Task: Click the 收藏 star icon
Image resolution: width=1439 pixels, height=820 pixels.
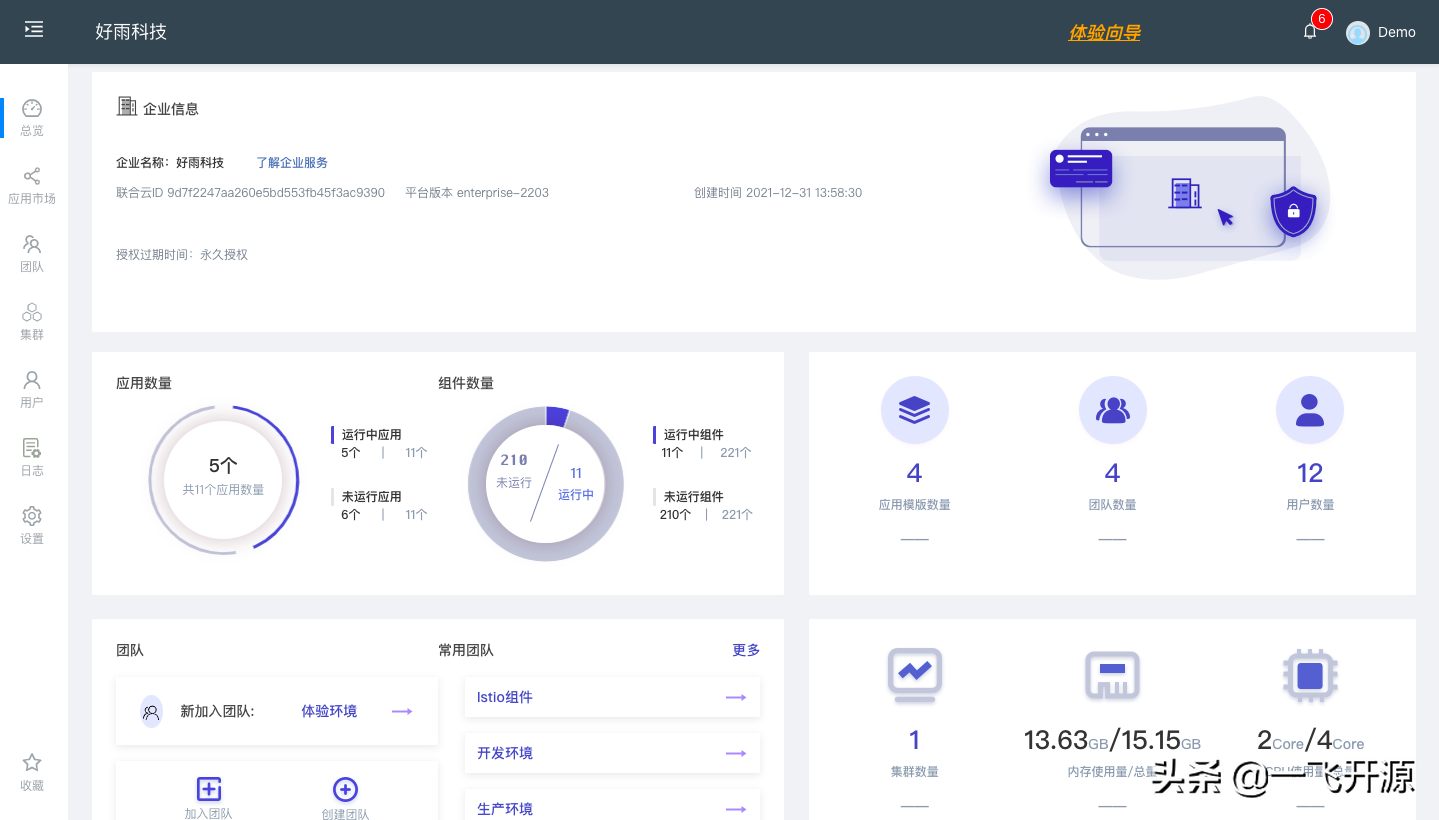Action: [x=31, y=764]
